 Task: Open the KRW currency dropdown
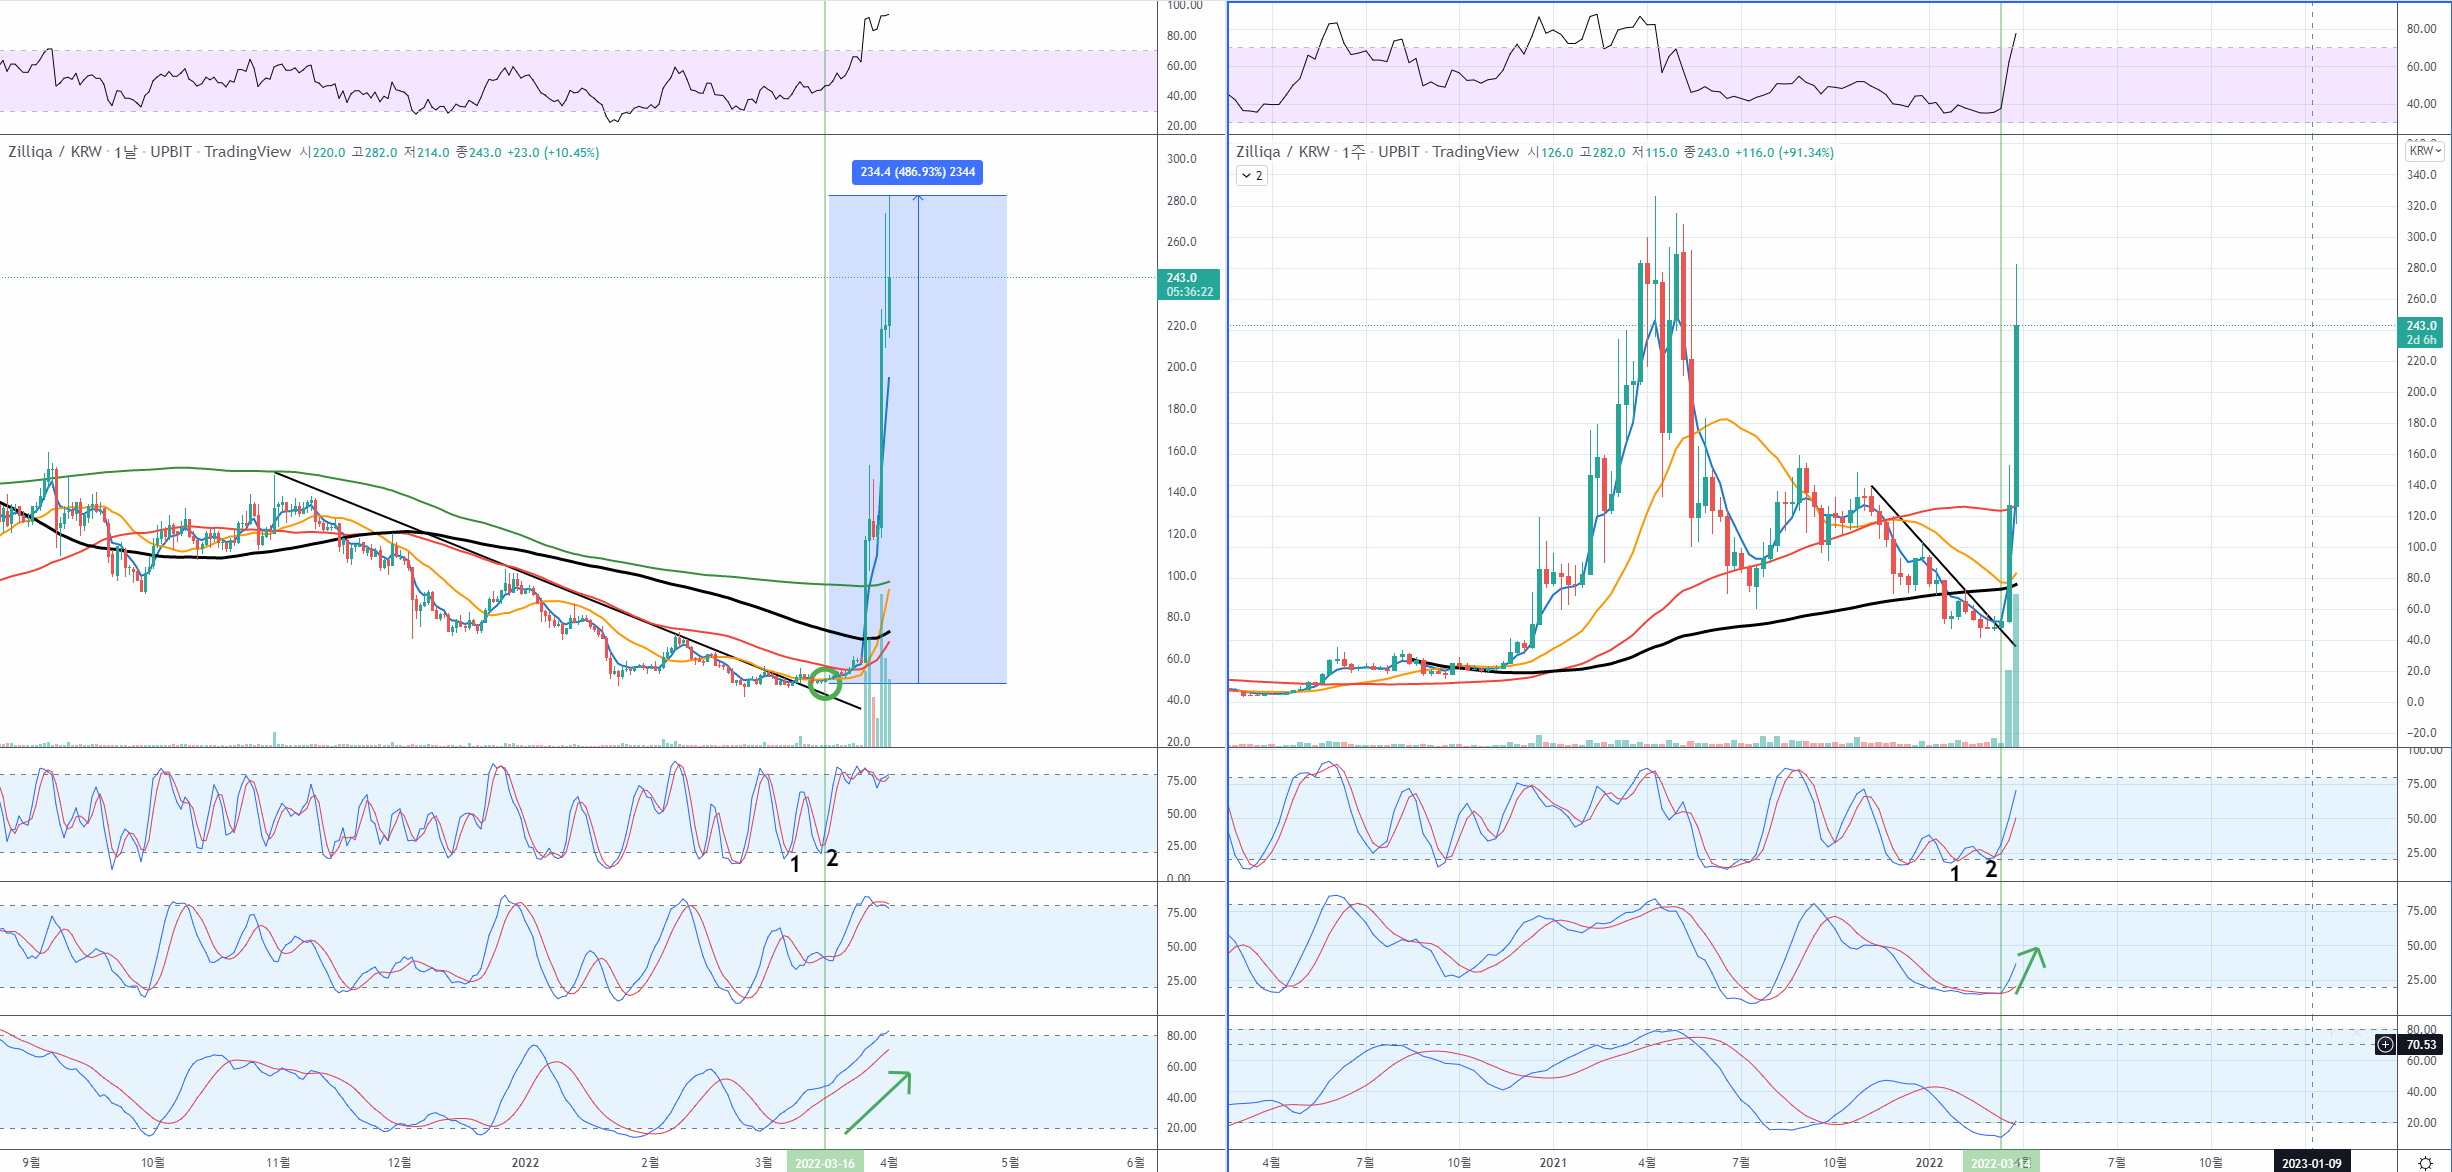tap(2424, 151)
